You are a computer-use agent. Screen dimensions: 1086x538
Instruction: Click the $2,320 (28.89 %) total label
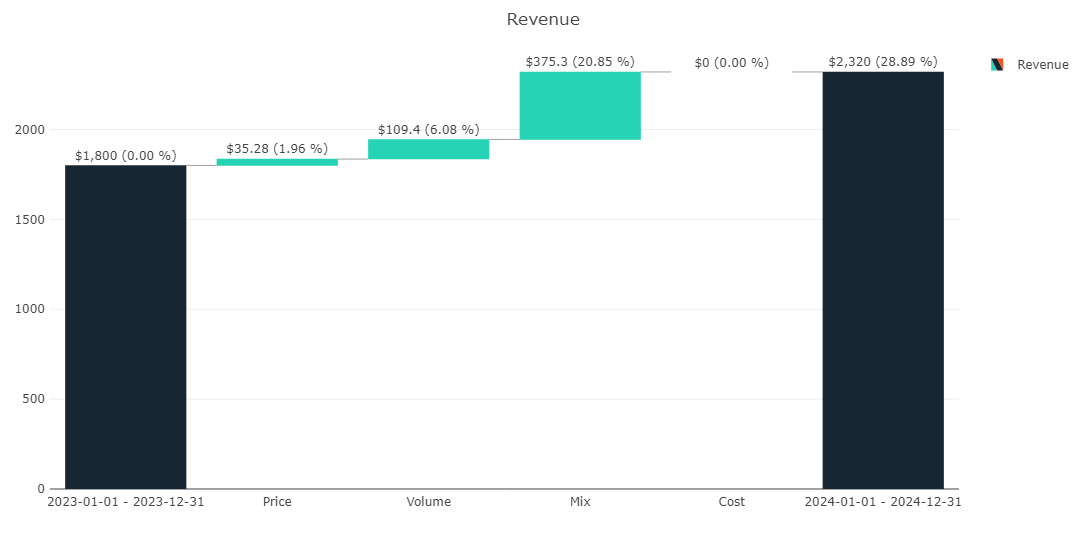(882, 62)
